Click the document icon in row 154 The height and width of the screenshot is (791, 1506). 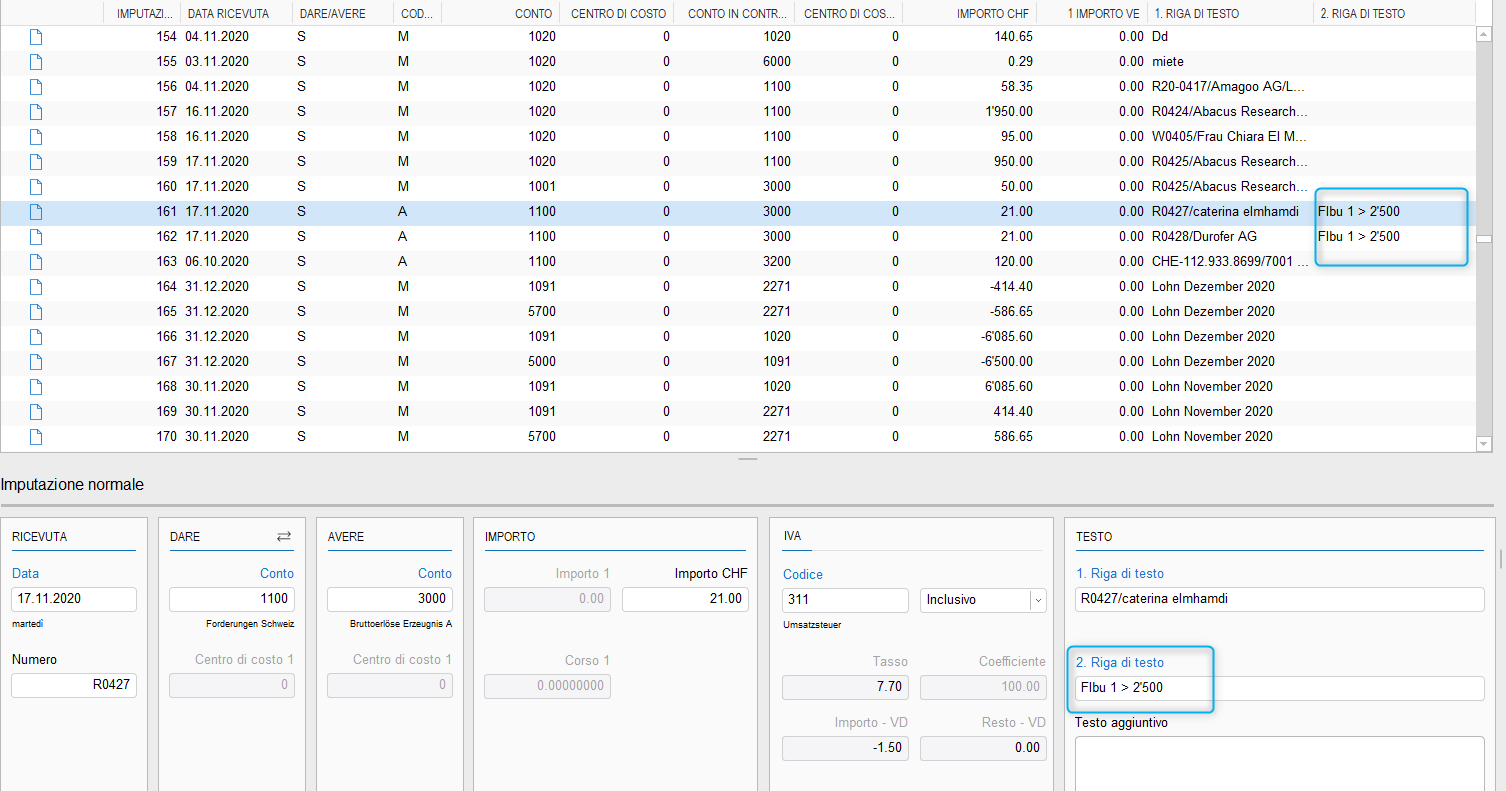[x=36, y=36]
